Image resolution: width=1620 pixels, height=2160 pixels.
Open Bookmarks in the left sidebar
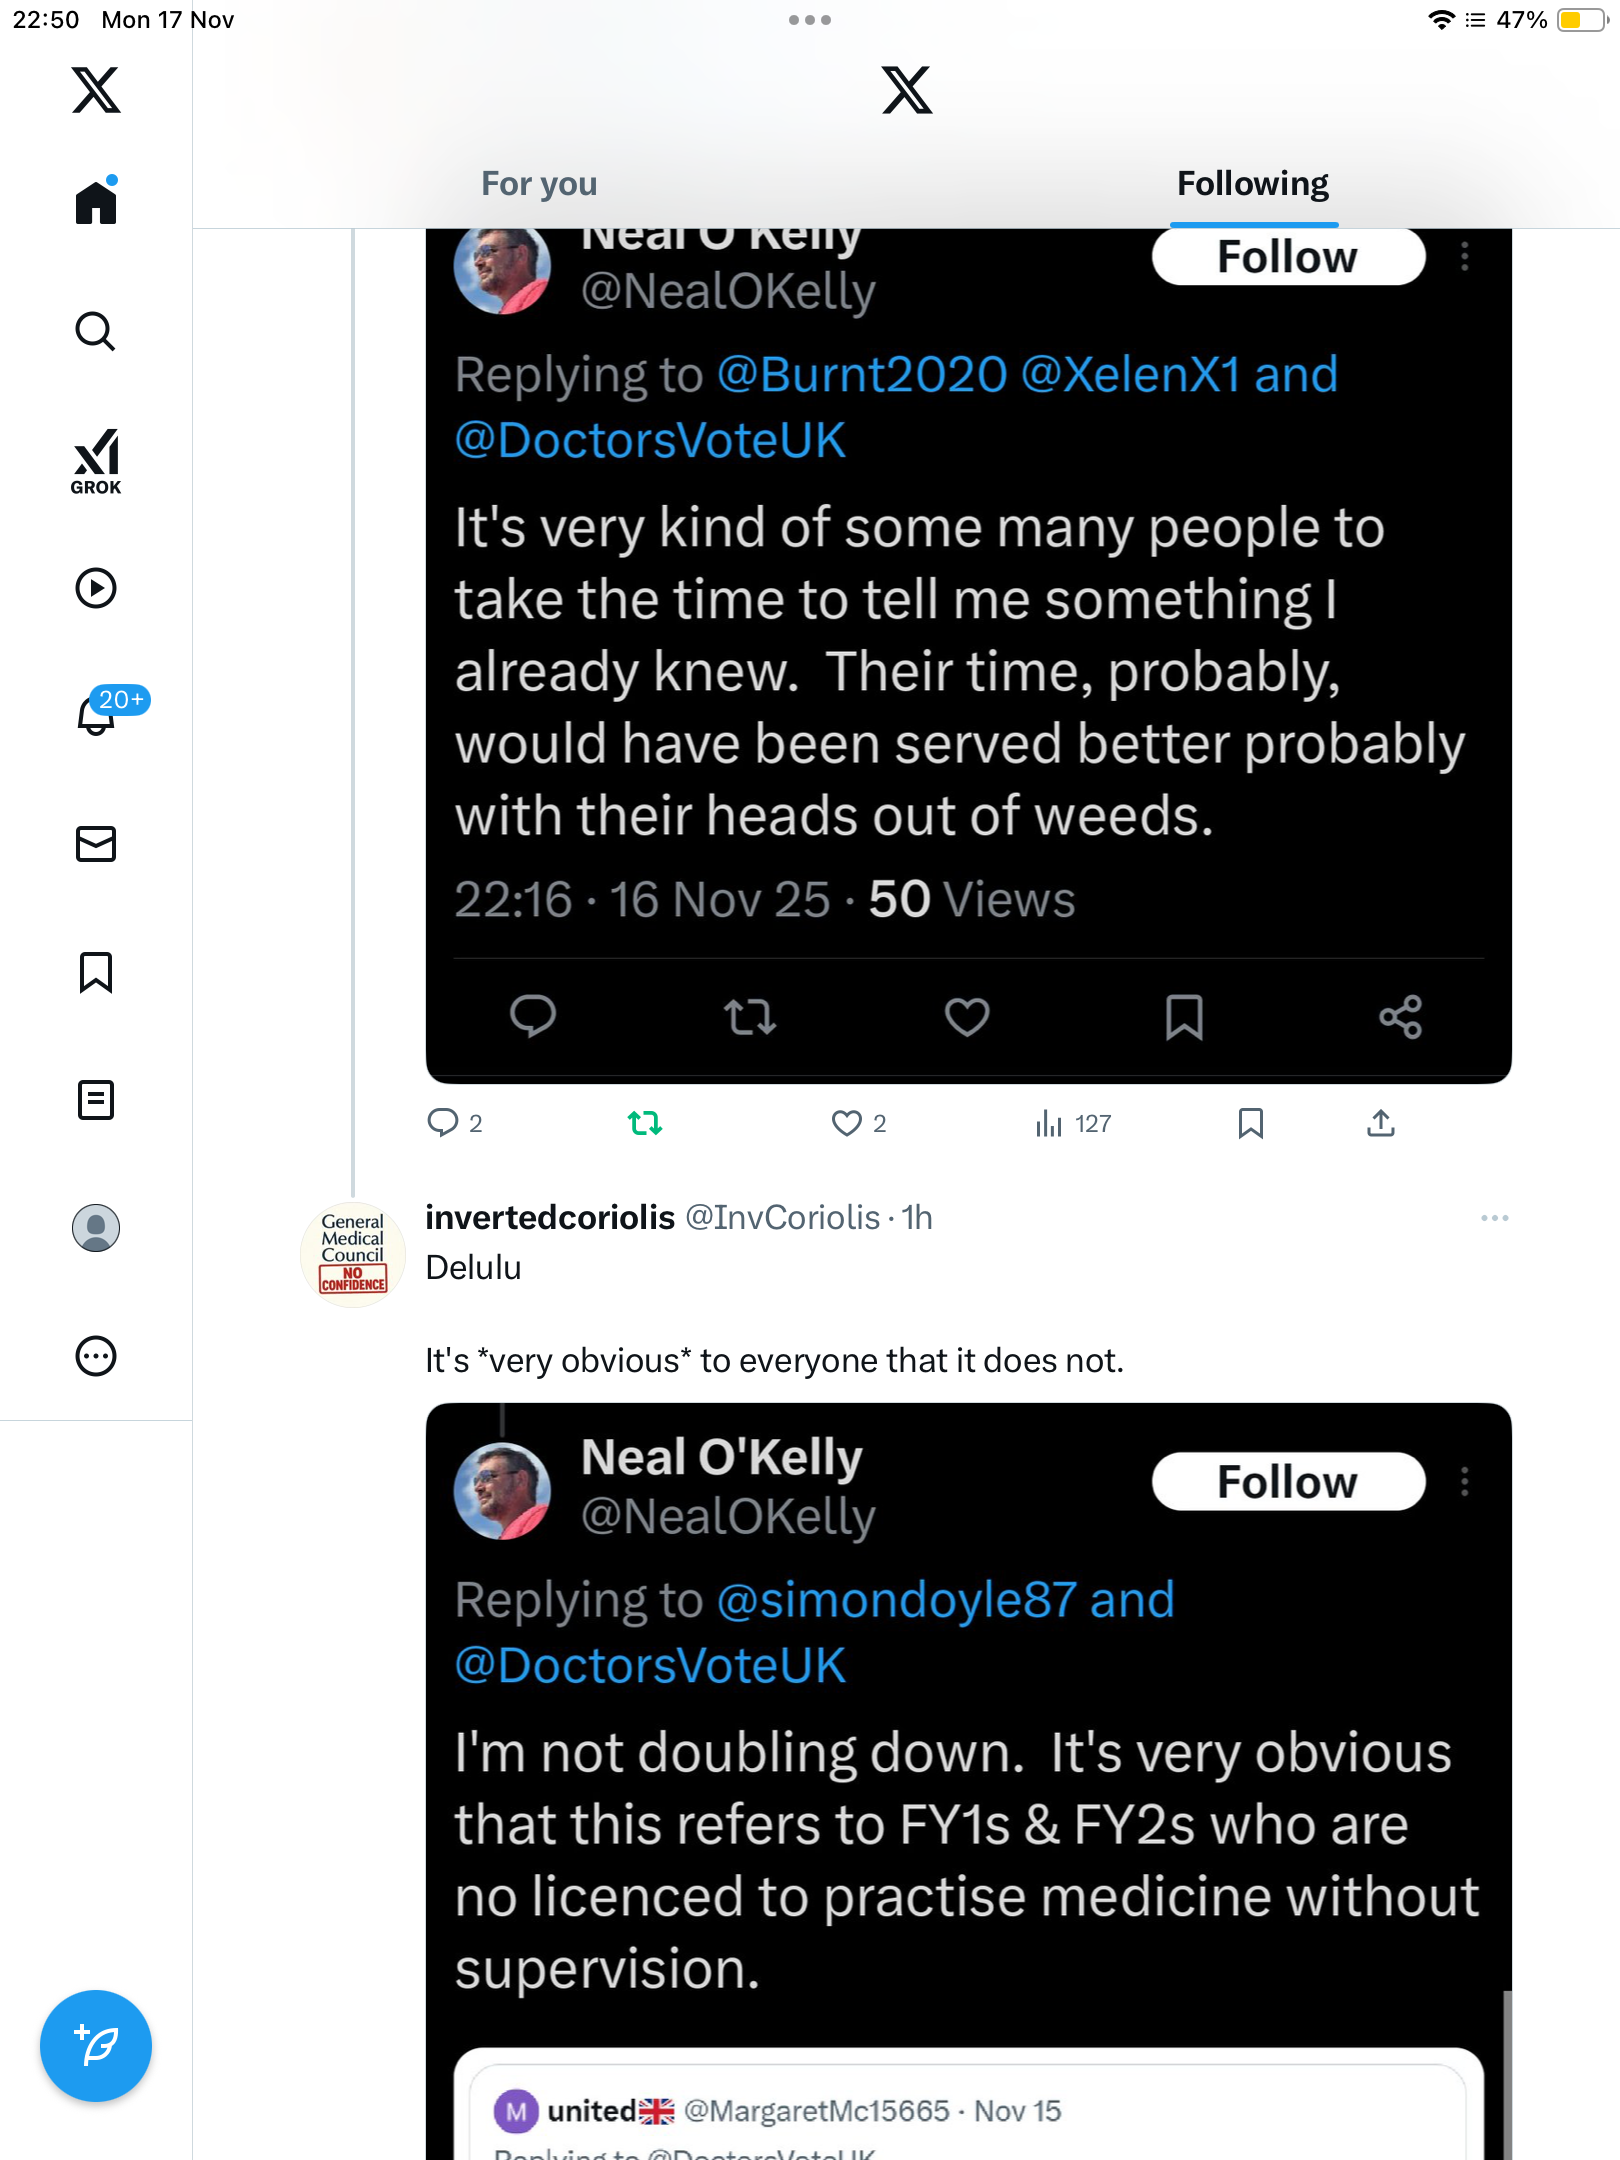click(x=96, y=972)
